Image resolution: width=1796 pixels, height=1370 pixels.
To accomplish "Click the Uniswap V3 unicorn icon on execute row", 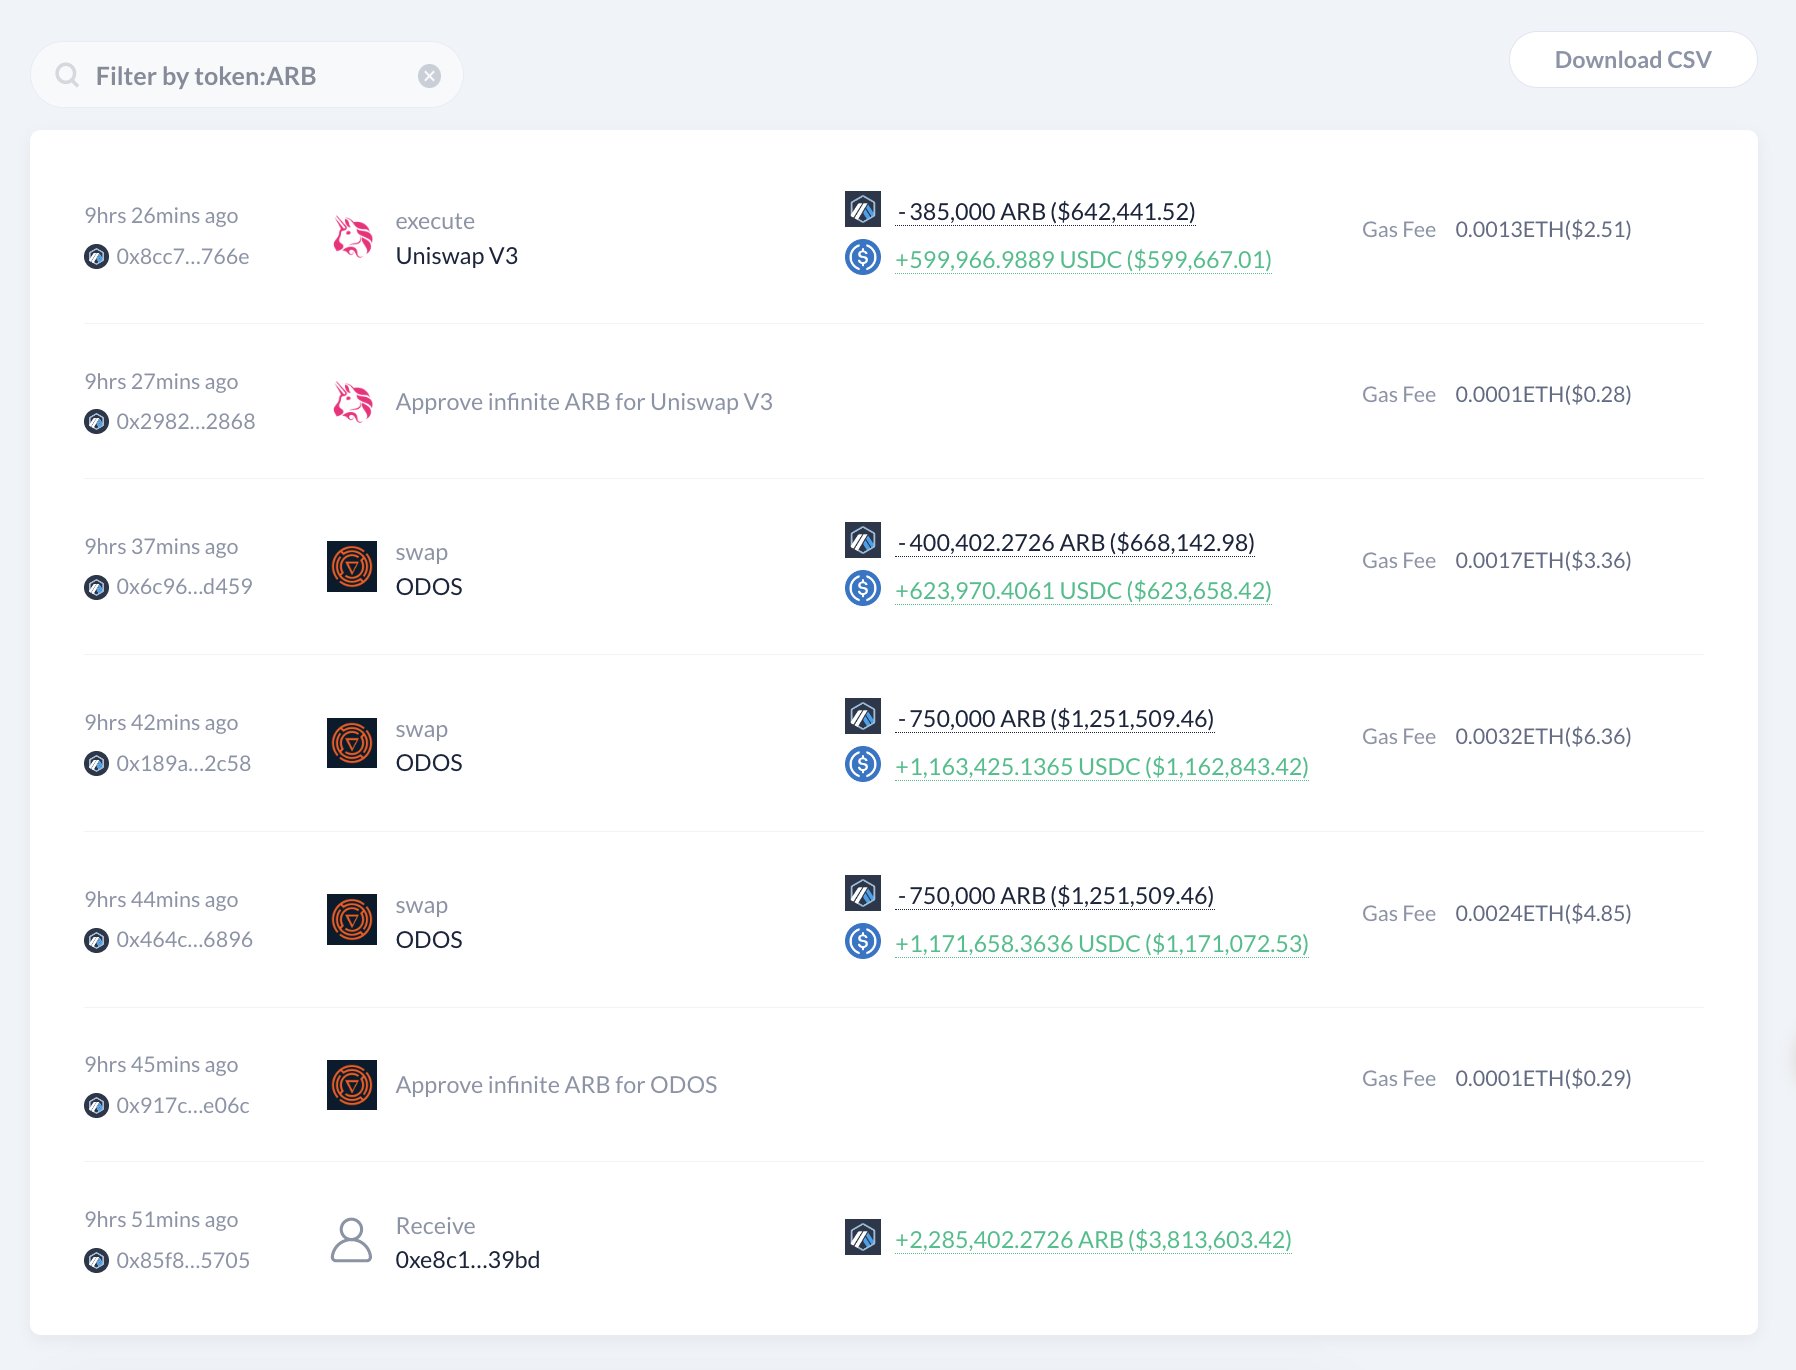I will 351,237.
